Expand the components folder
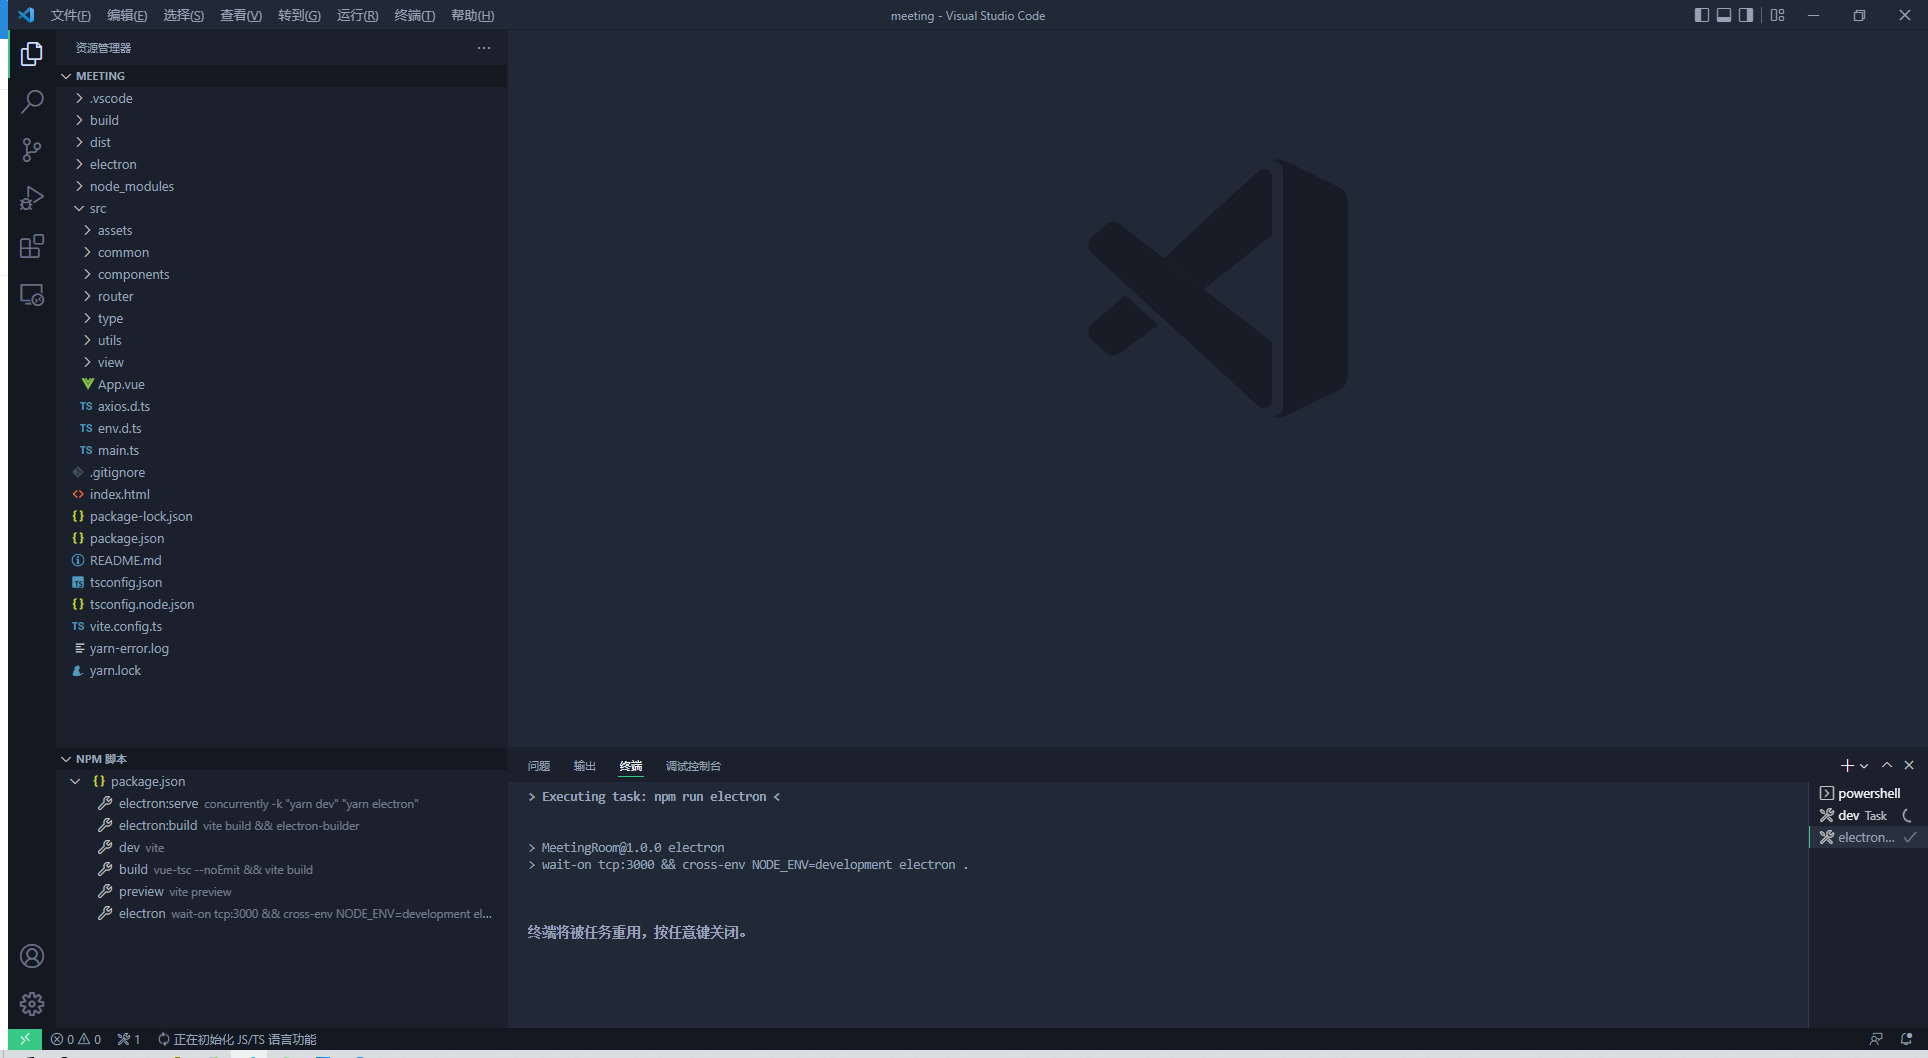This screenshot has height=1058, width=1928. point(282,274)
